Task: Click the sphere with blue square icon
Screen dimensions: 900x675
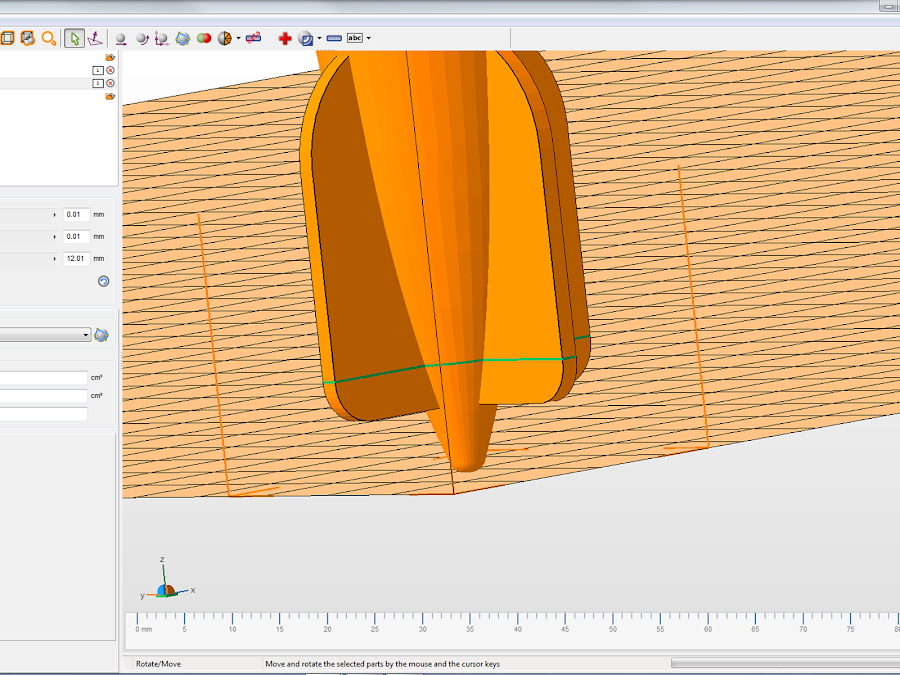Action: point(306,38)
